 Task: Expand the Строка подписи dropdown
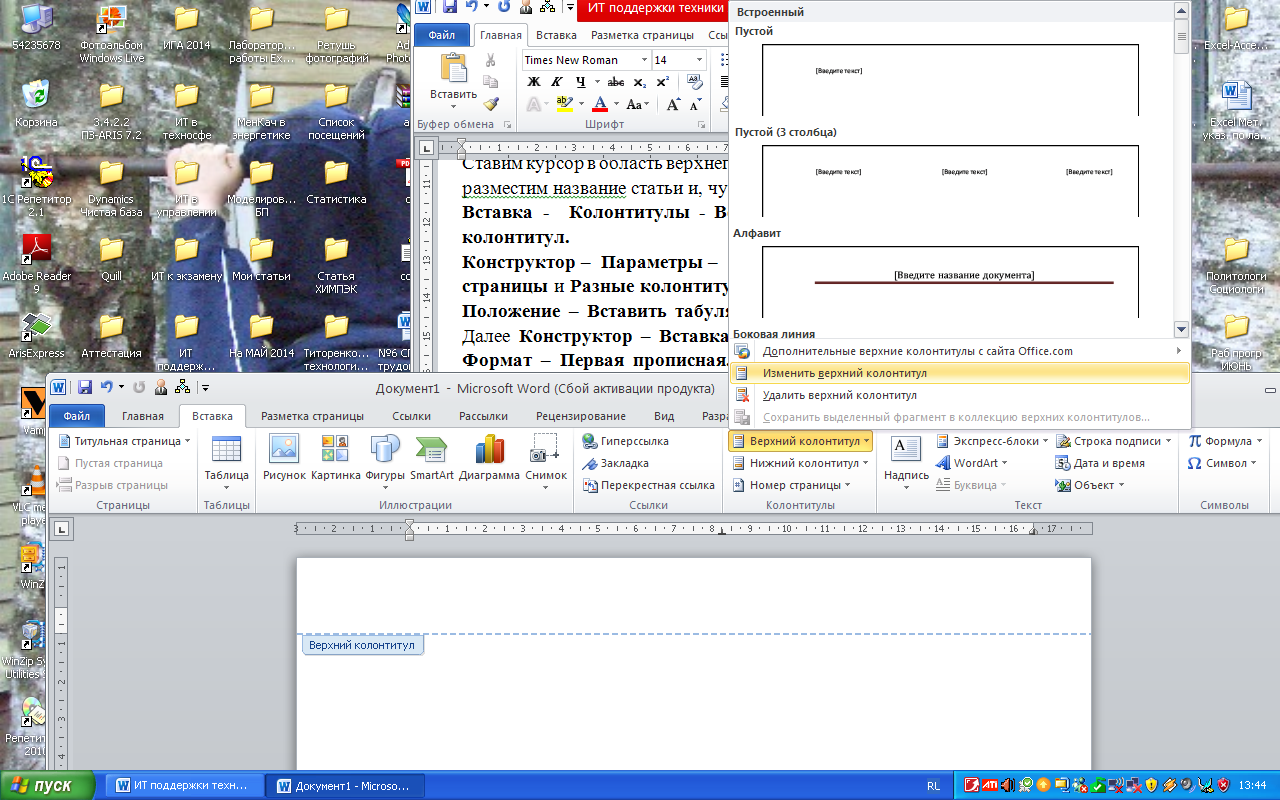(1114, 441)
